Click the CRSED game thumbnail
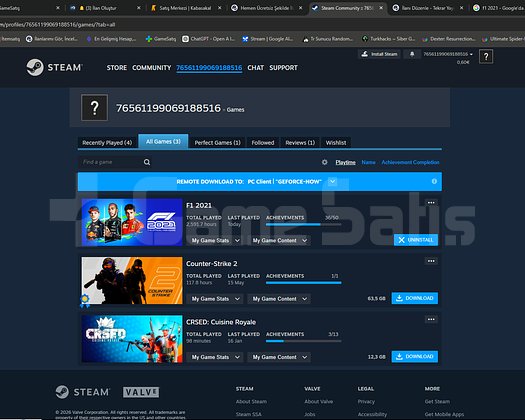Viewport: 525px width, 420px height. coord(132,339)
